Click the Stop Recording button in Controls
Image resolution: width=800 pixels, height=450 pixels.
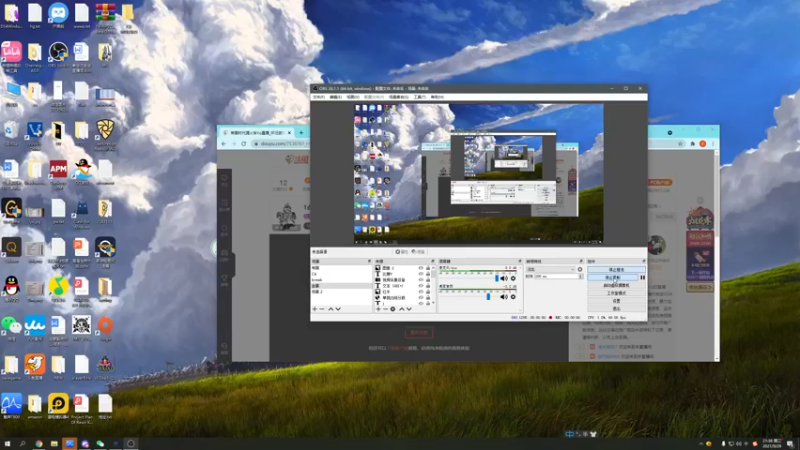coord(613,278)
